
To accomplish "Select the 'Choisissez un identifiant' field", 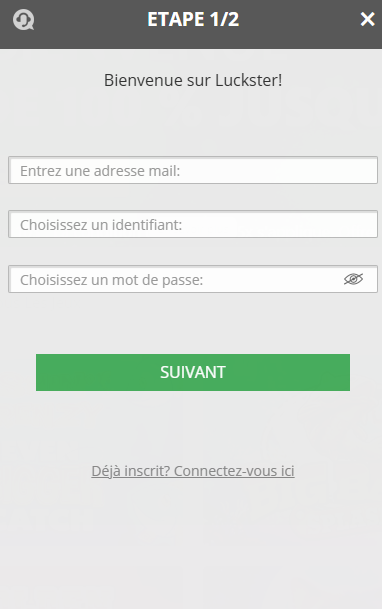I will [x=193, y=224].
